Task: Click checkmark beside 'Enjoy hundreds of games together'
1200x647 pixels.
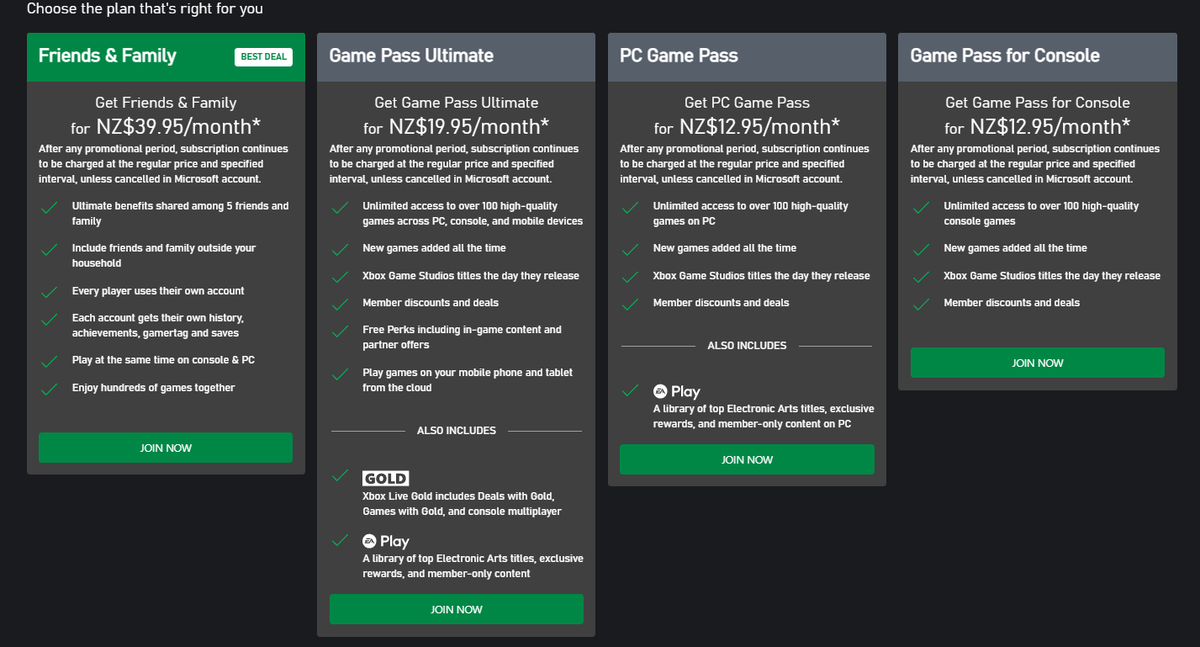Action: tap(49, 389)
